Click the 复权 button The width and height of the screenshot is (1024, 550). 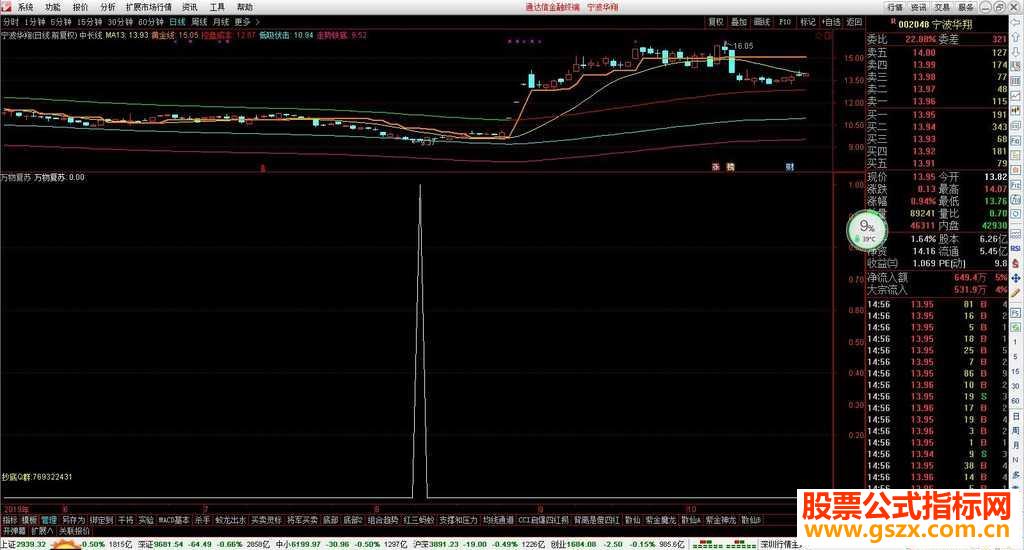tap(716, 22)
